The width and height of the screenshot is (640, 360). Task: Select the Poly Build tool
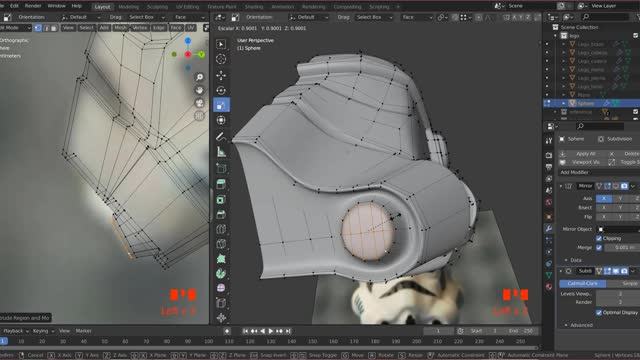[221, 259]
